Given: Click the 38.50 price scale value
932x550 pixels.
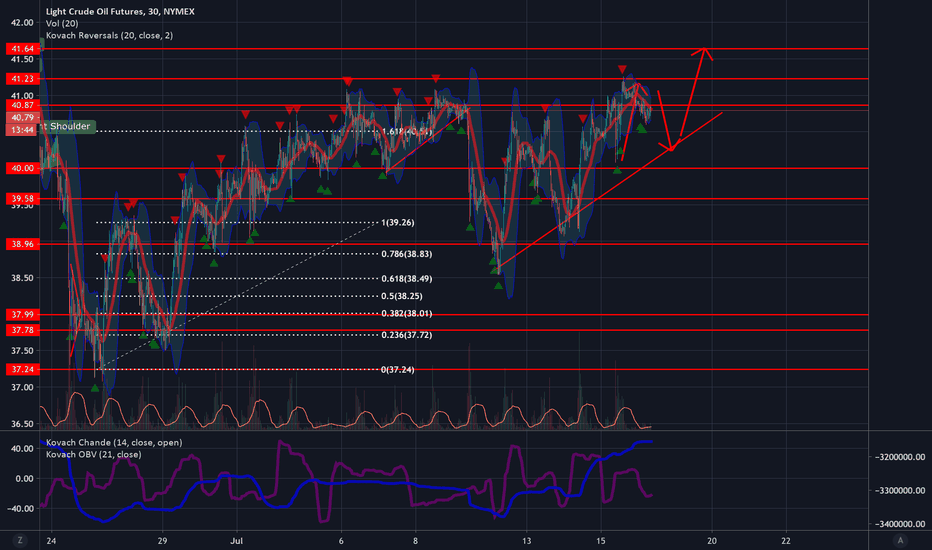Looking at the screenshot, I should tap(22, 278).
